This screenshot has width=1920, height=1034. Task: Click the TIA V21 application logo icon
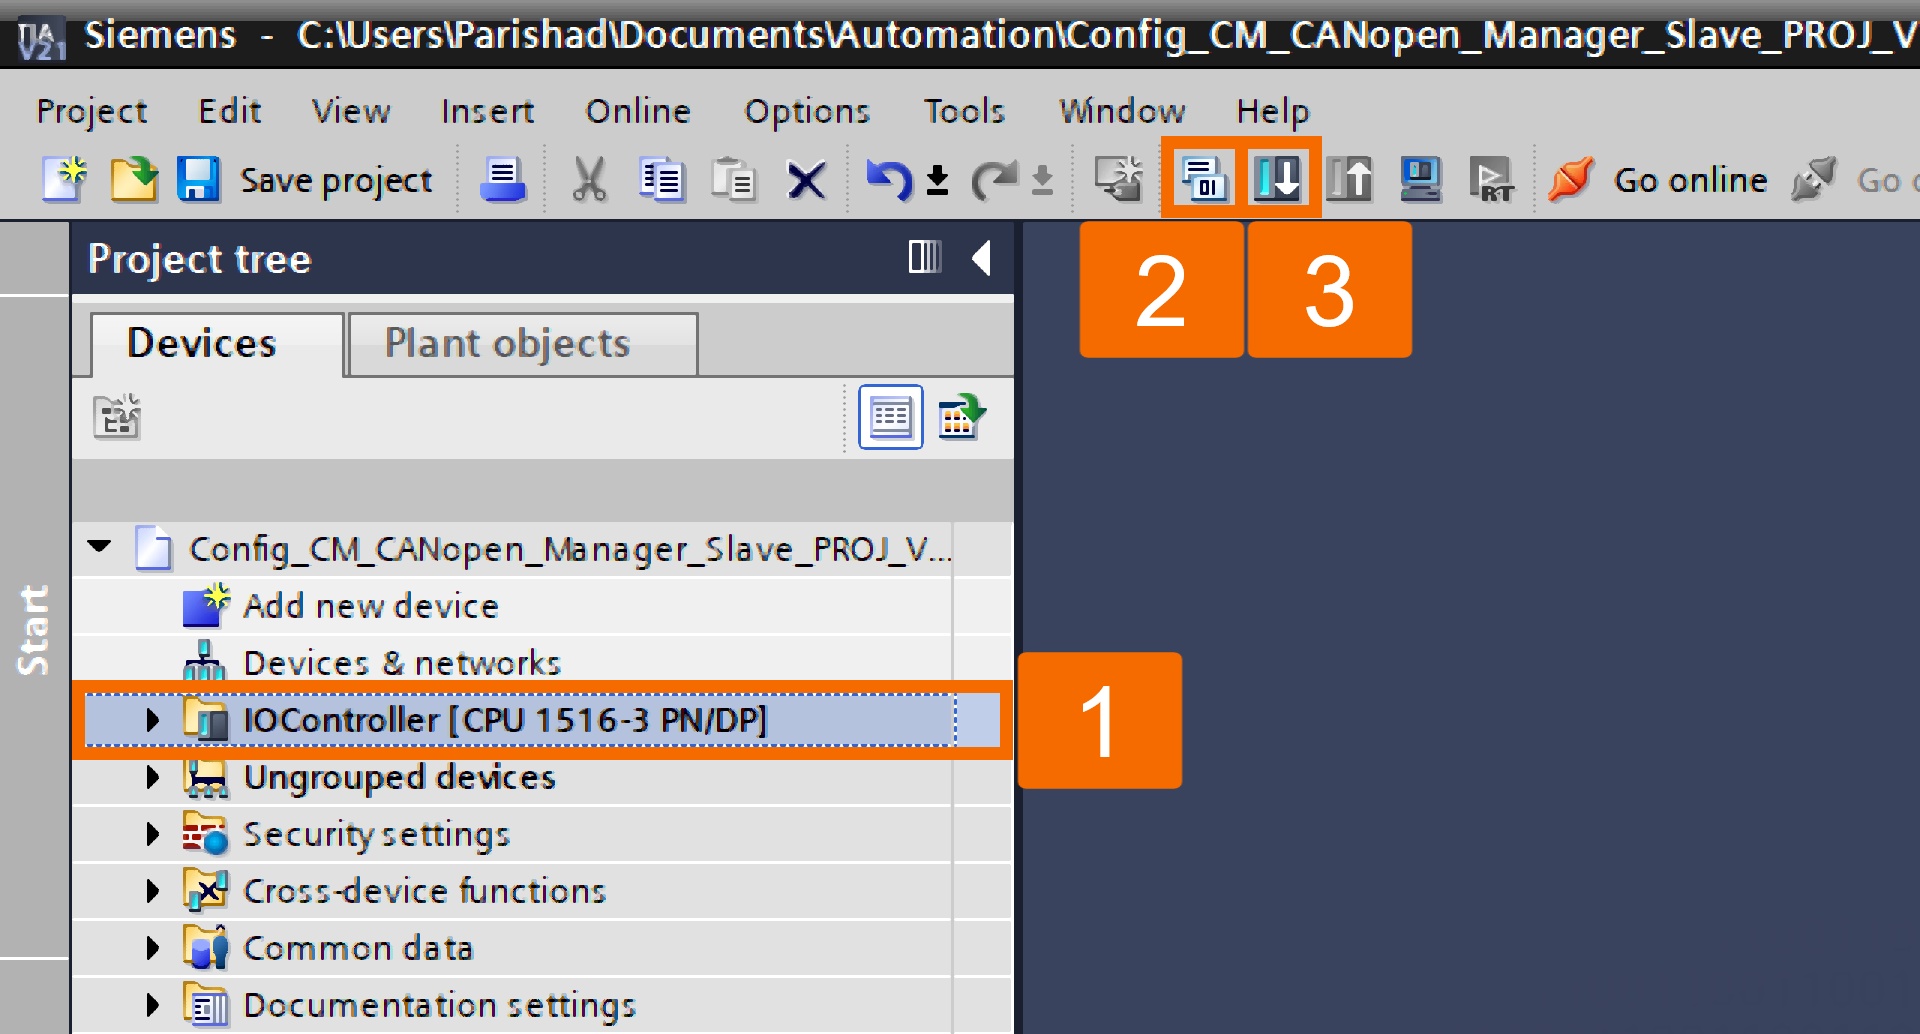(x=41, y=40)
